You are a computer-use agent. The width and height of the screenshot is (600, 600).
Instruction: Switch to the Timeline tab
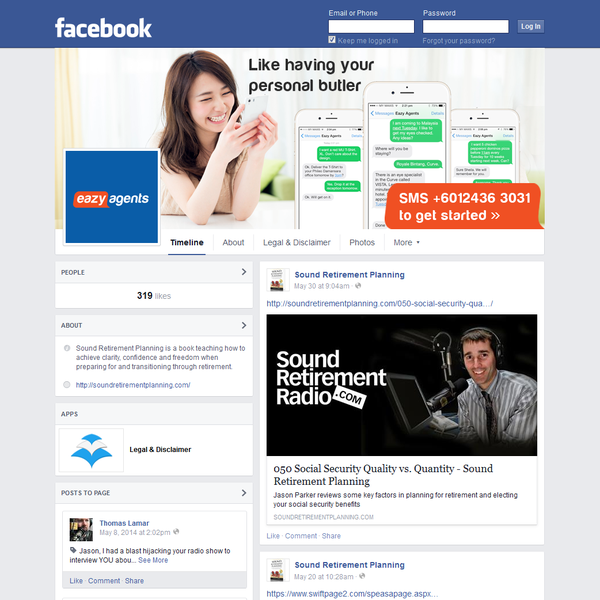[x=187, y=243]
